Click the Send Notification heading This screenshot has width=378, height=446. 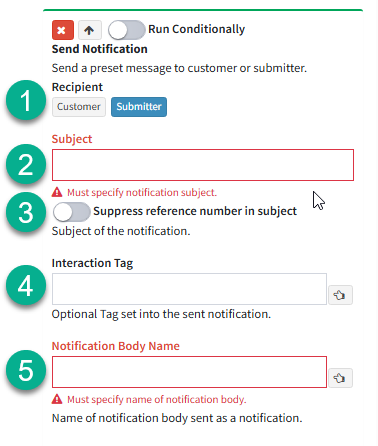(x=99, y=49)
